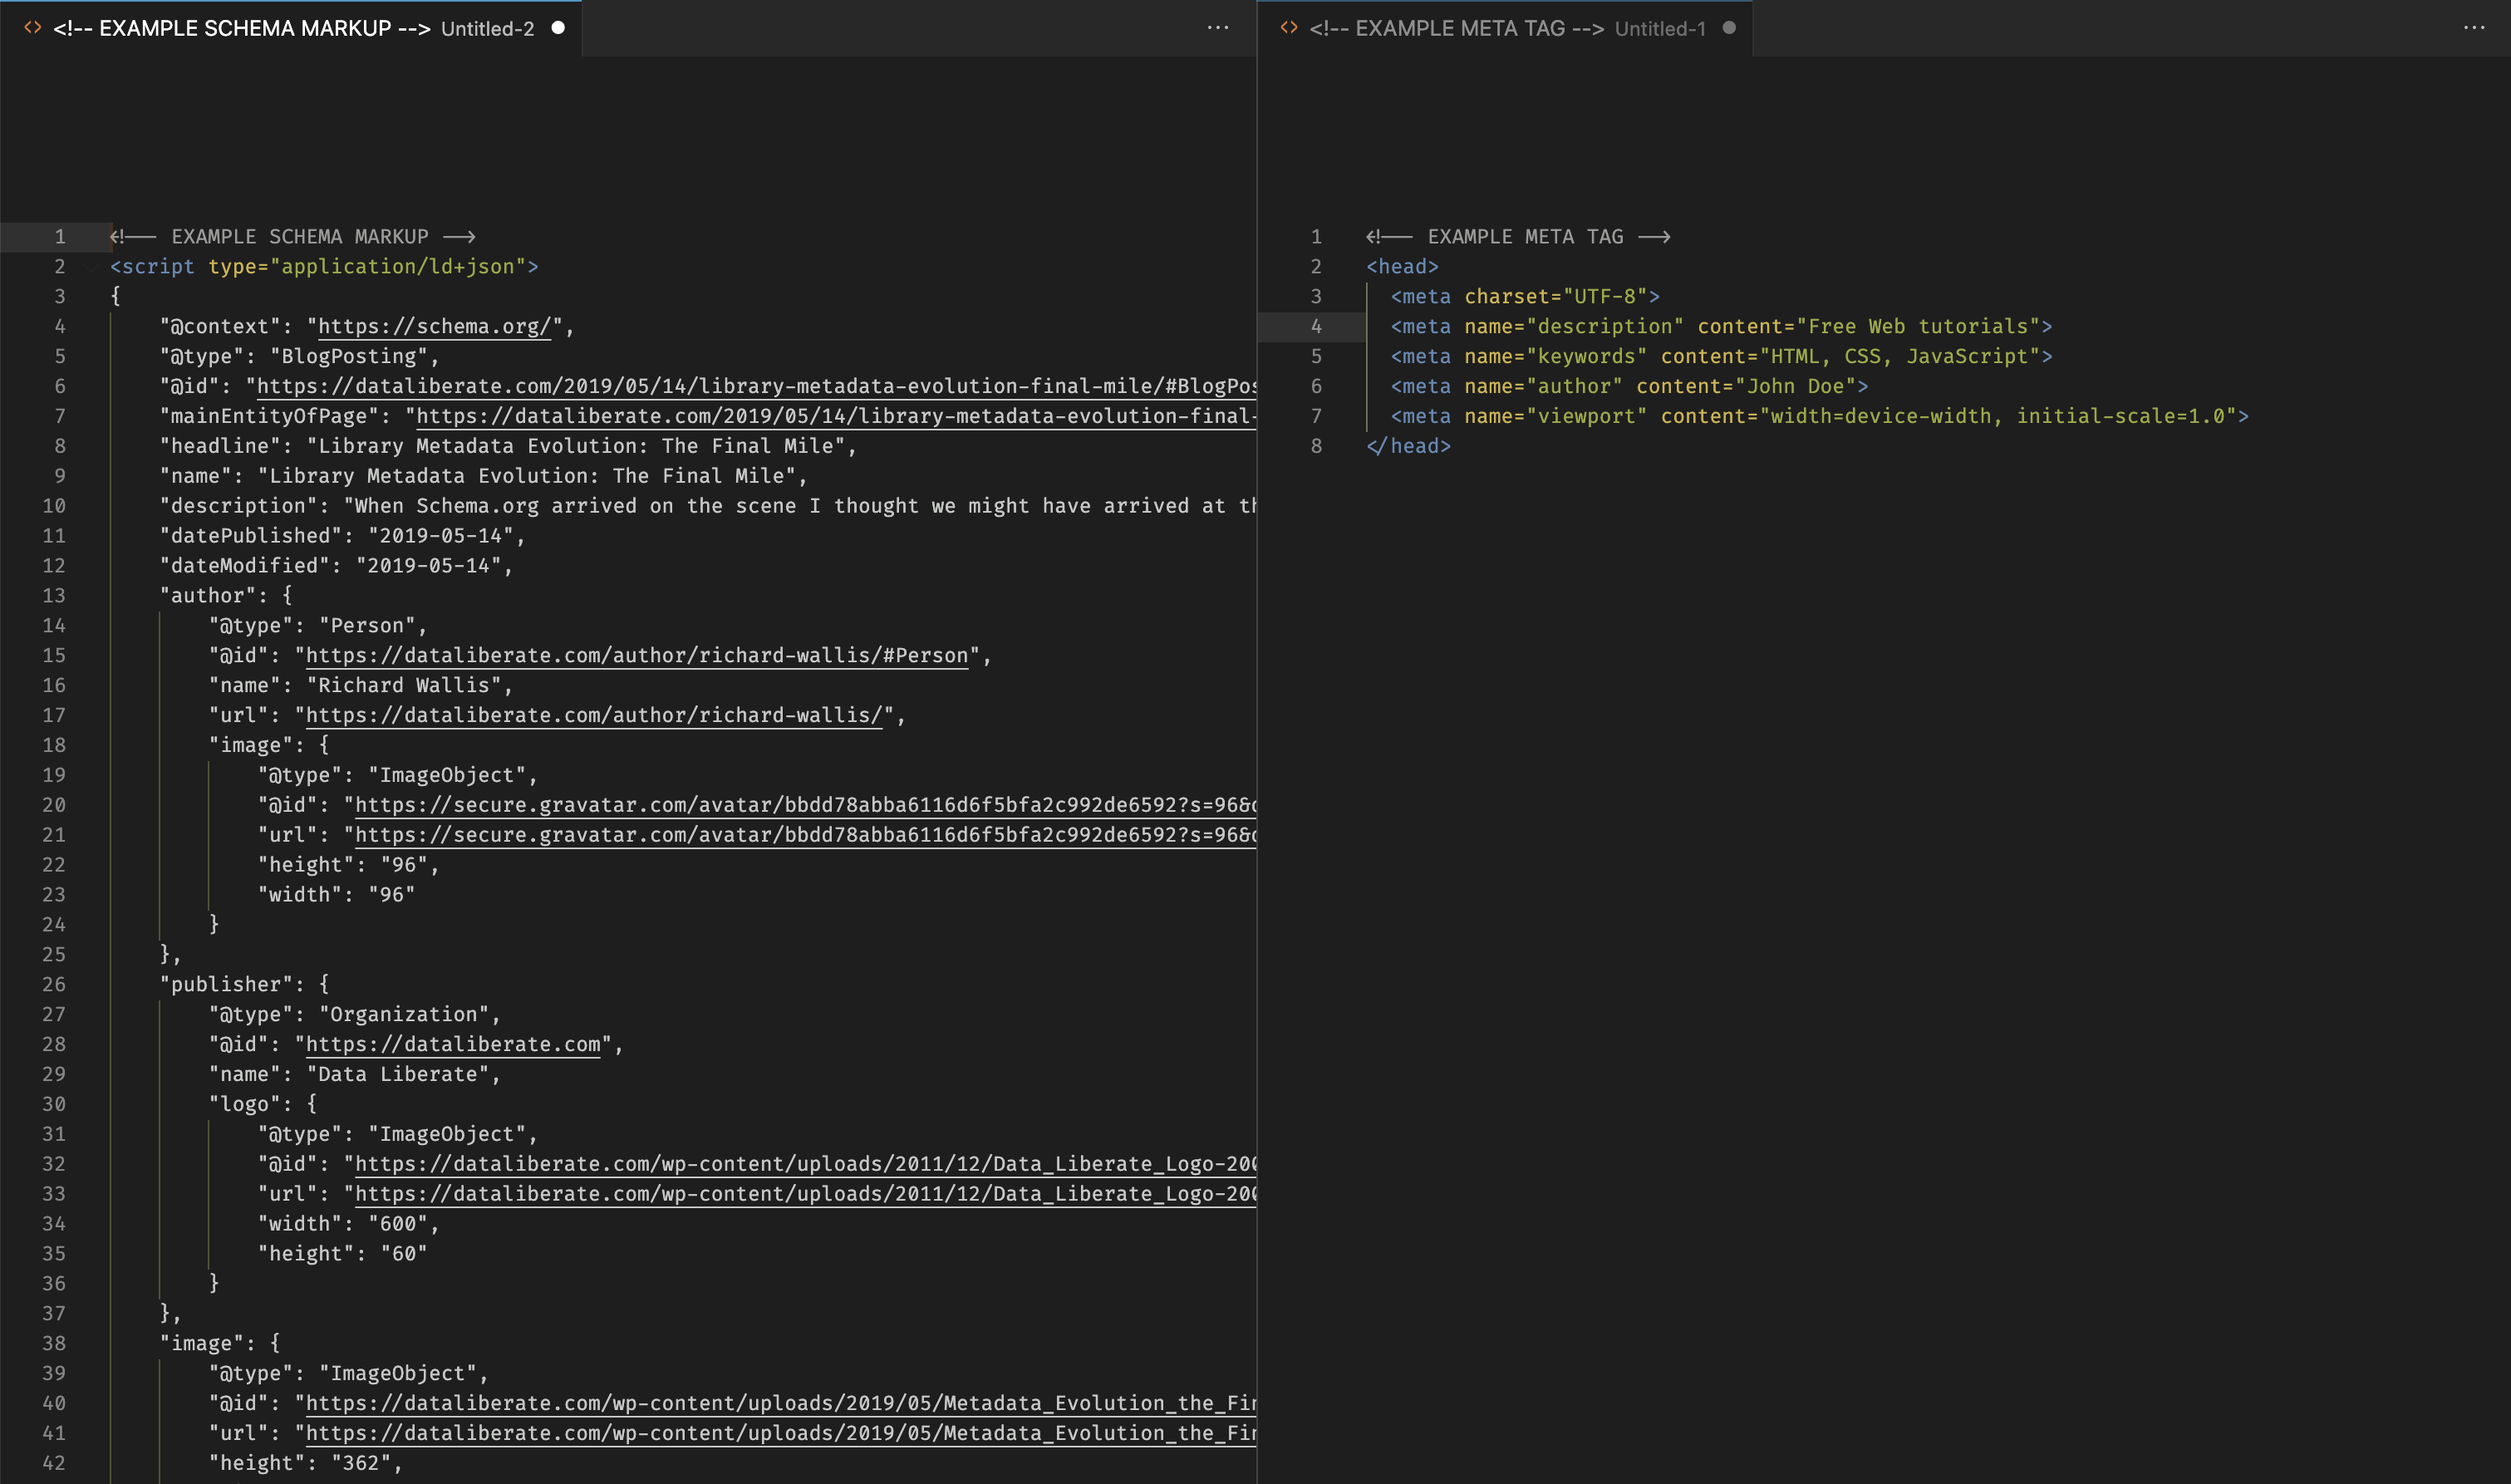
Task: Select line 26 publisher via its line number
Action: (x=54, y=985)
